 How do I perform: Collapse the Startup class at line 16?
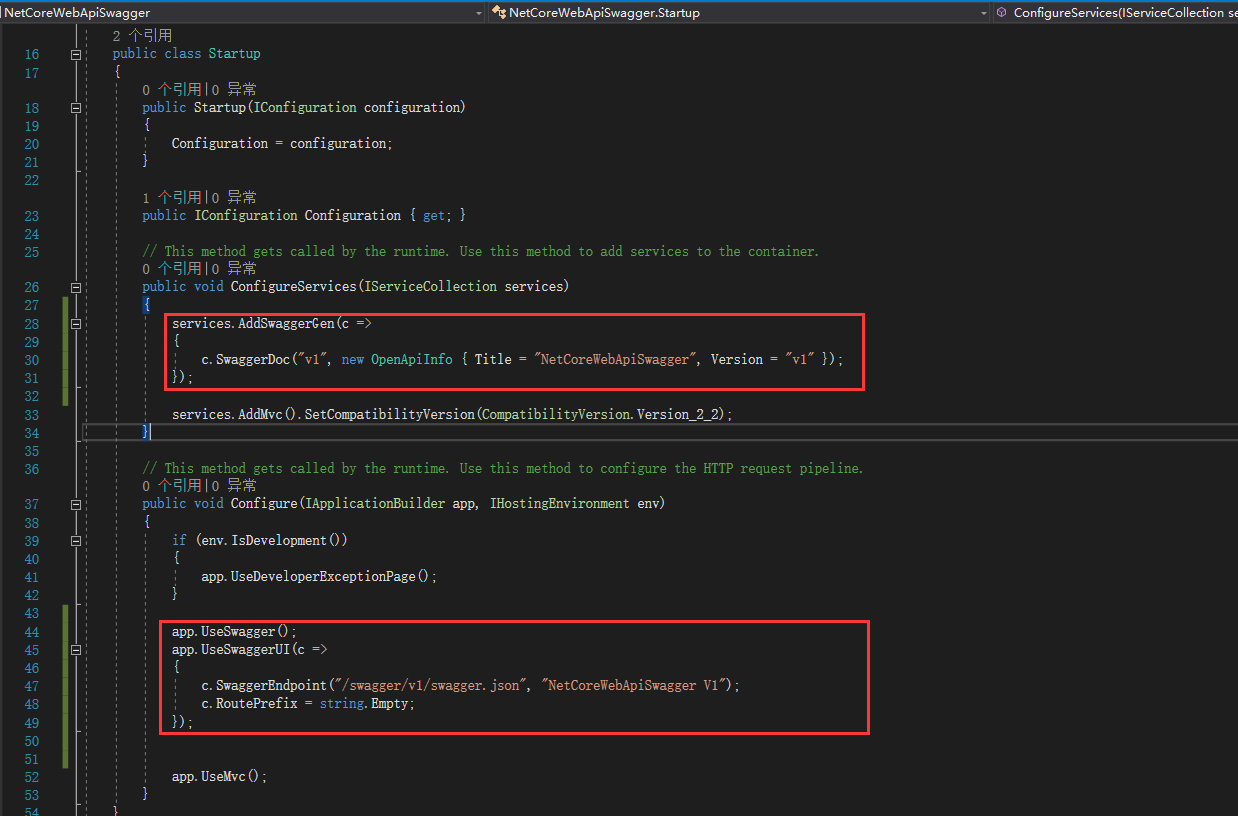(76, 54)
